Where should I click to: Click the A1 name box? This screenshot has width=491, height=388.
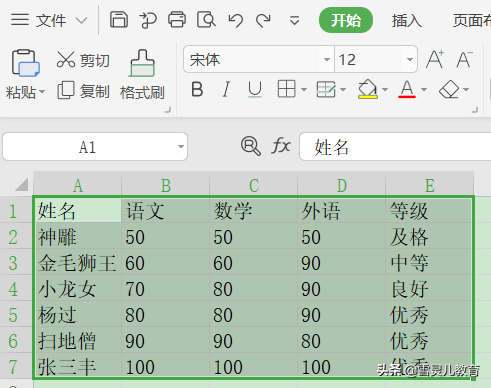pos(88,147)
